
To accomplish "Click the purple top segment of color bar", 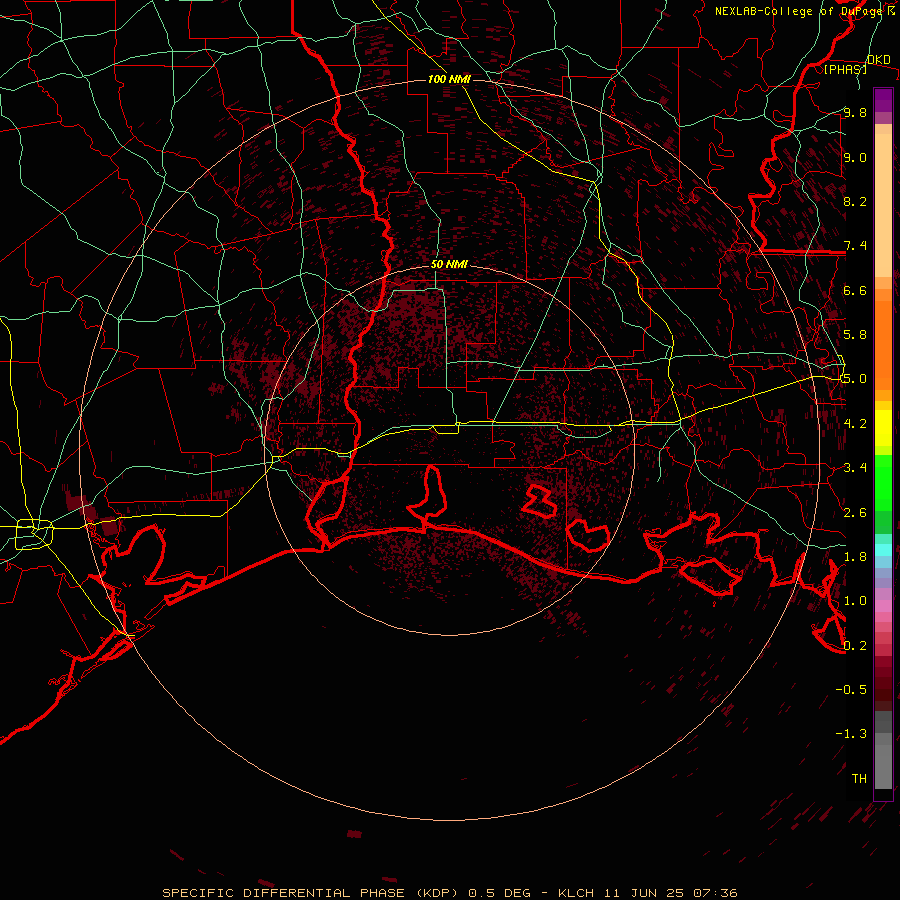I will (x=883, y=100).
